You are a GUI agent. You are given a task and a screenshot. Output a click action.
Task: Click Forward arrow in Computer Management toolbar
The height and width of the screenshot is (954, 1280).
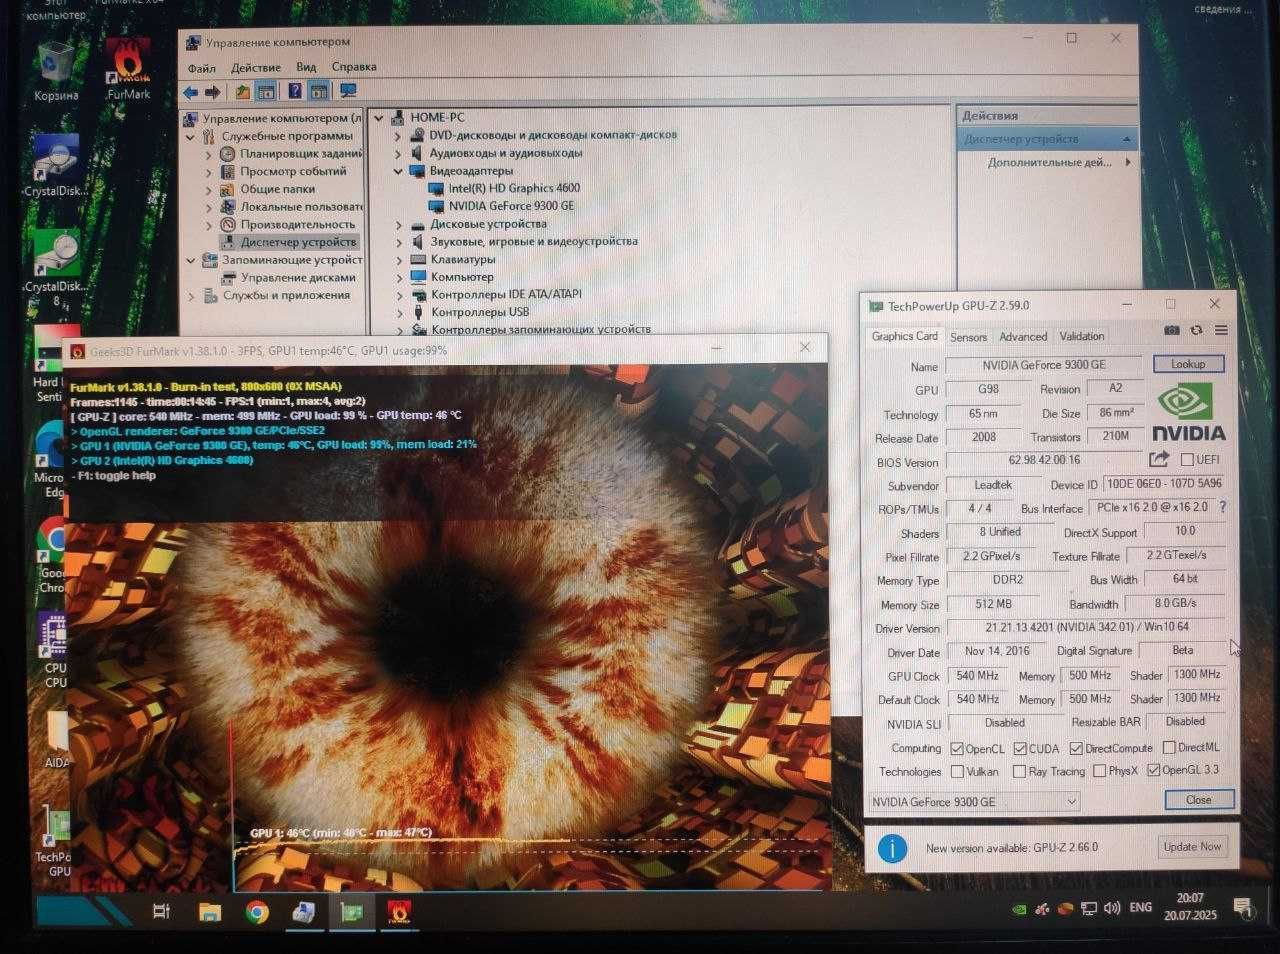pos(212,92)
